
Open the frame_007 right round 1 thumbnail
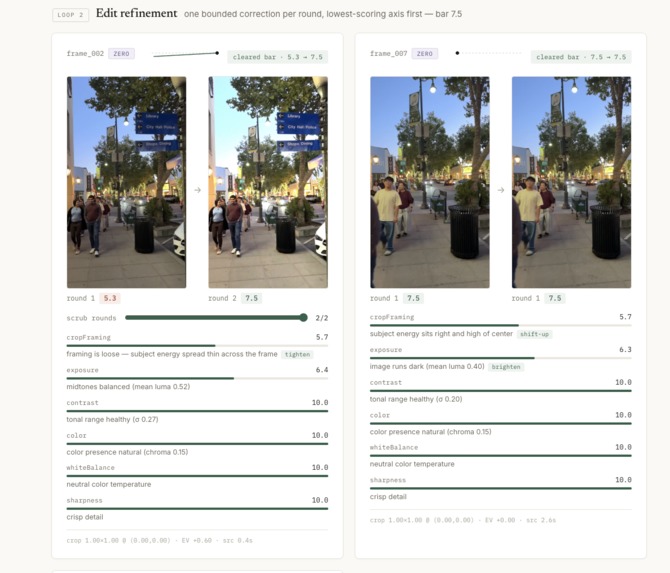pos(571,182)
